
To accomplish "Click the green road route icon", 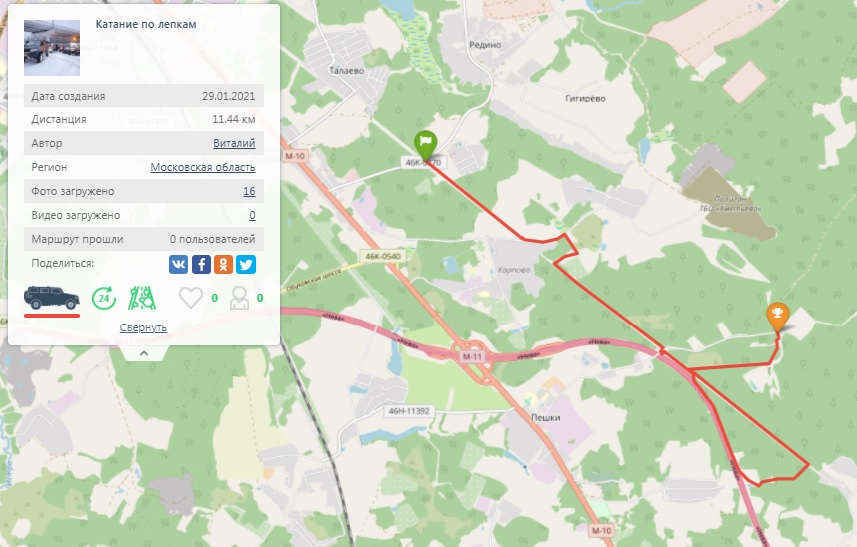I will coord(142,298).
